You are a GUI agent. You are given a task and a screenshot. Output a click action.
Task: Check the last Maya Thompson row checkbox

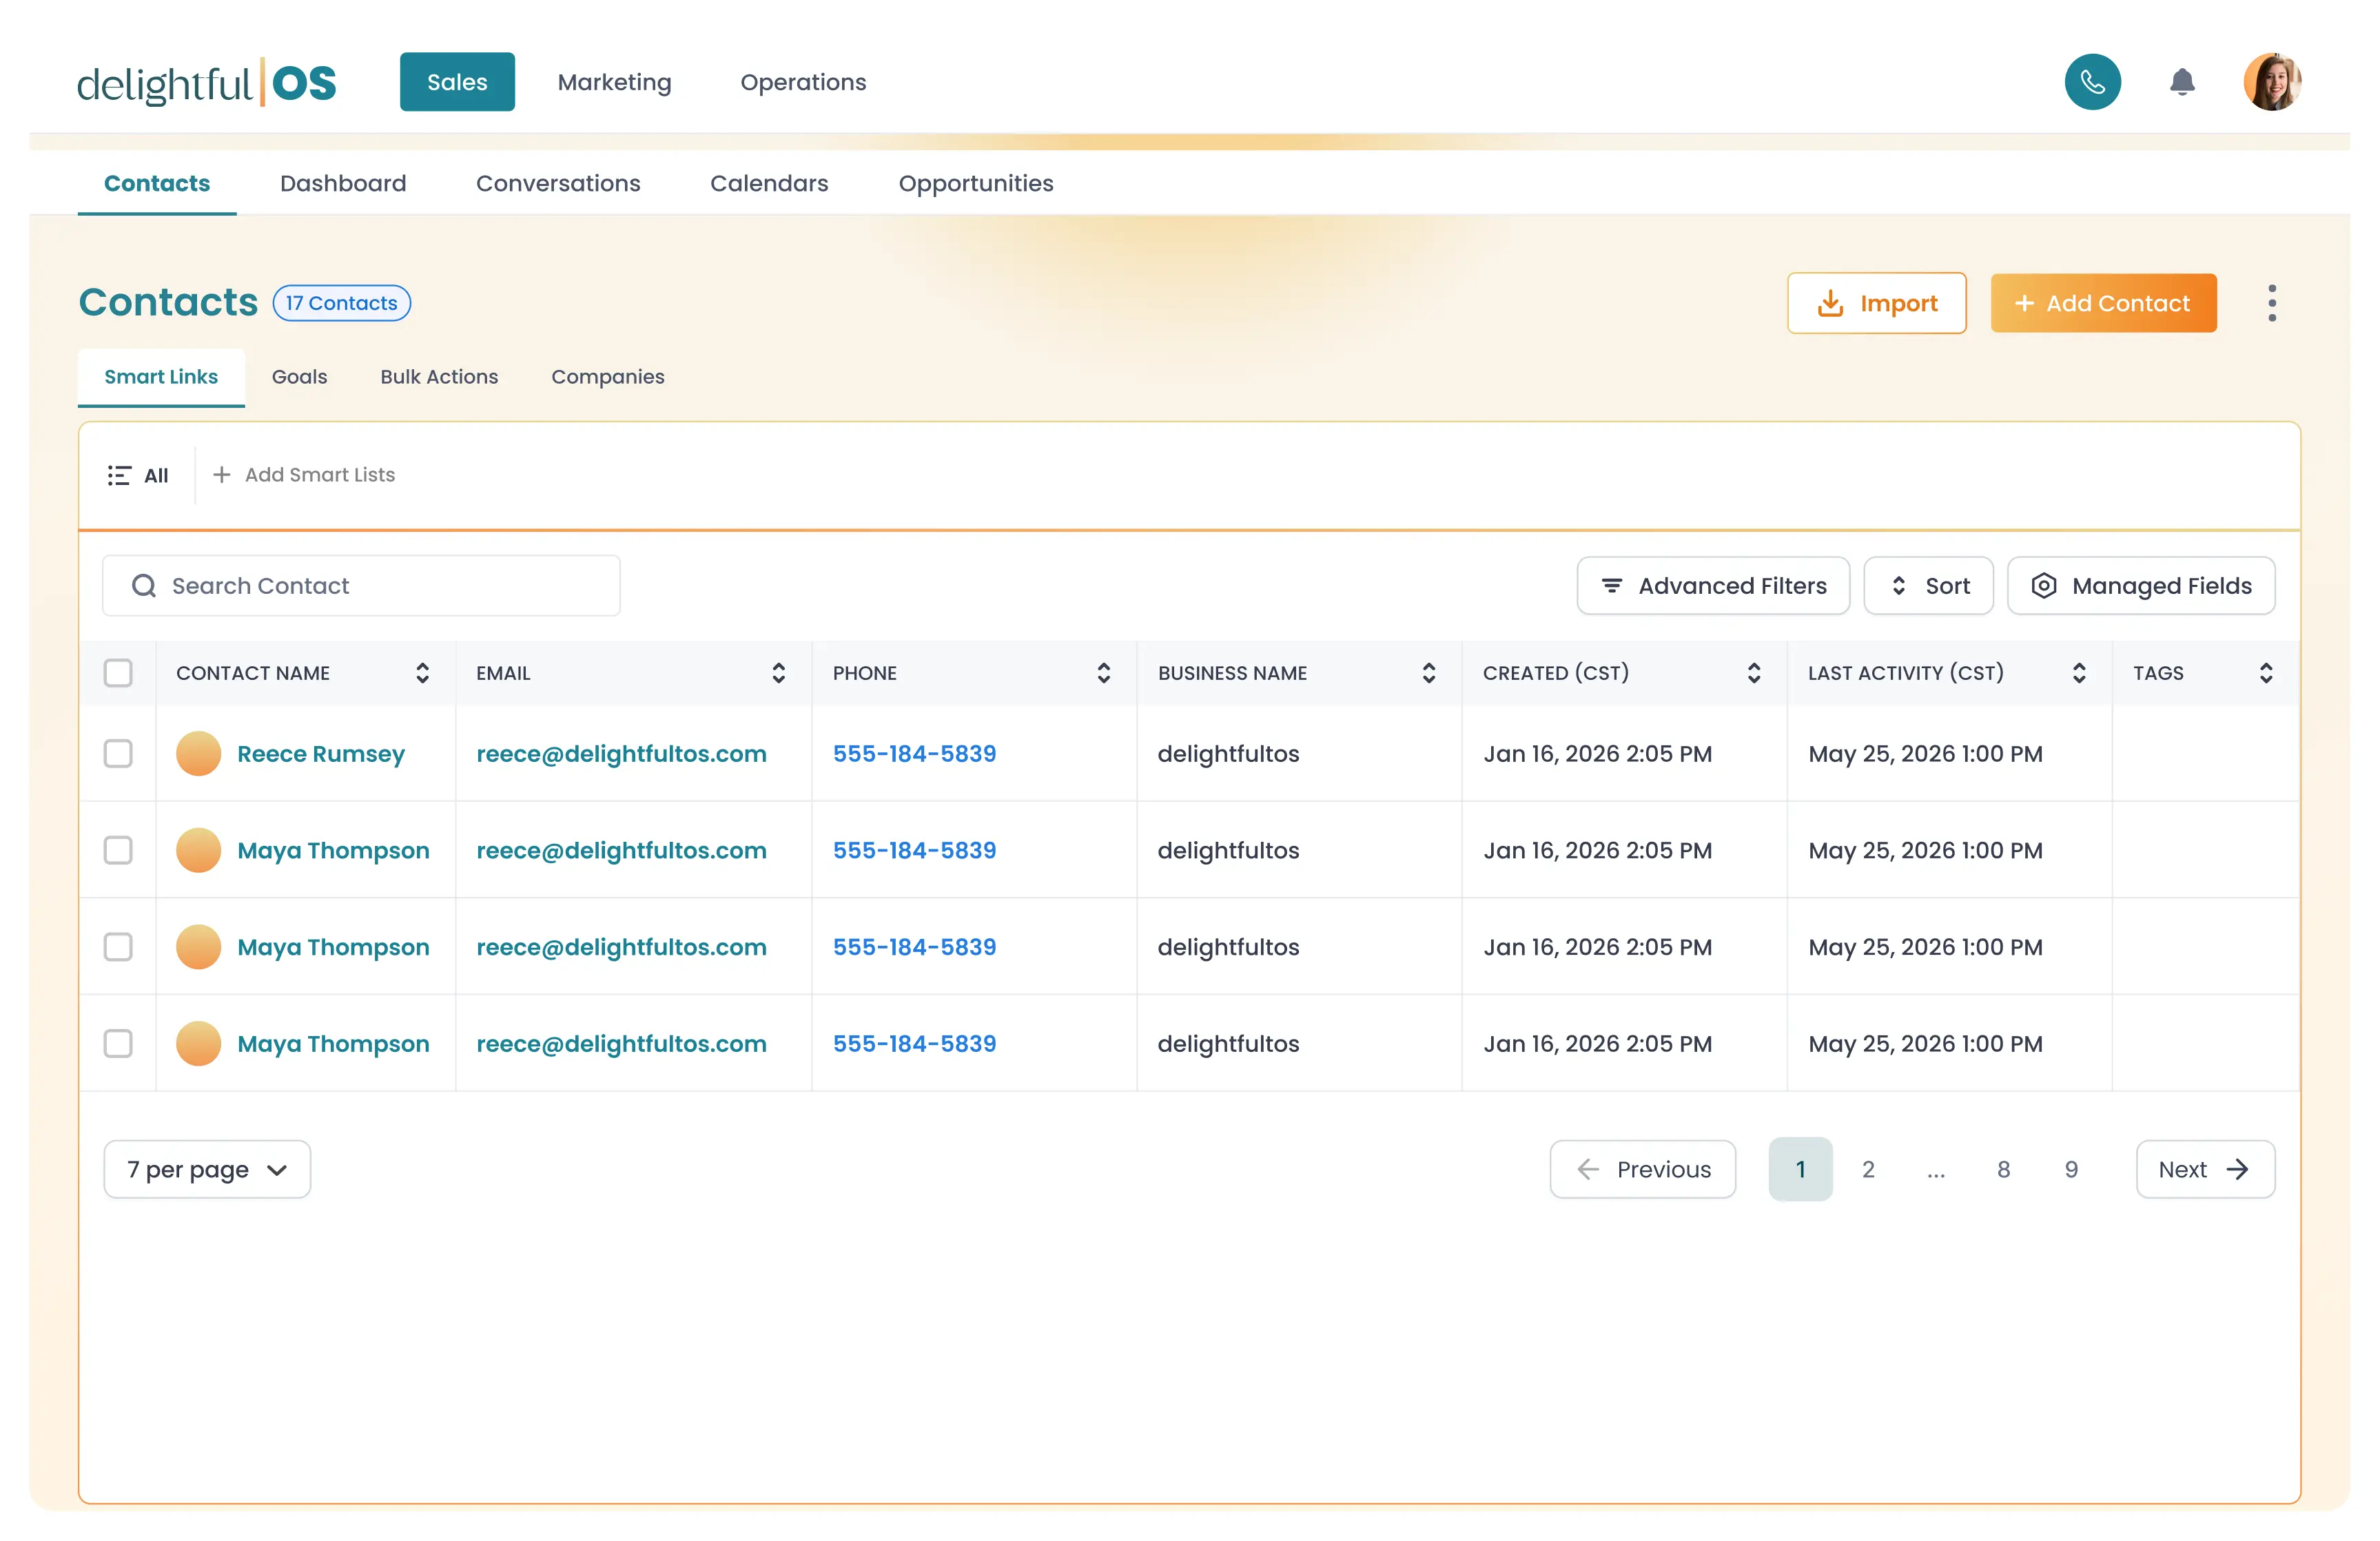pos(118,1044)
